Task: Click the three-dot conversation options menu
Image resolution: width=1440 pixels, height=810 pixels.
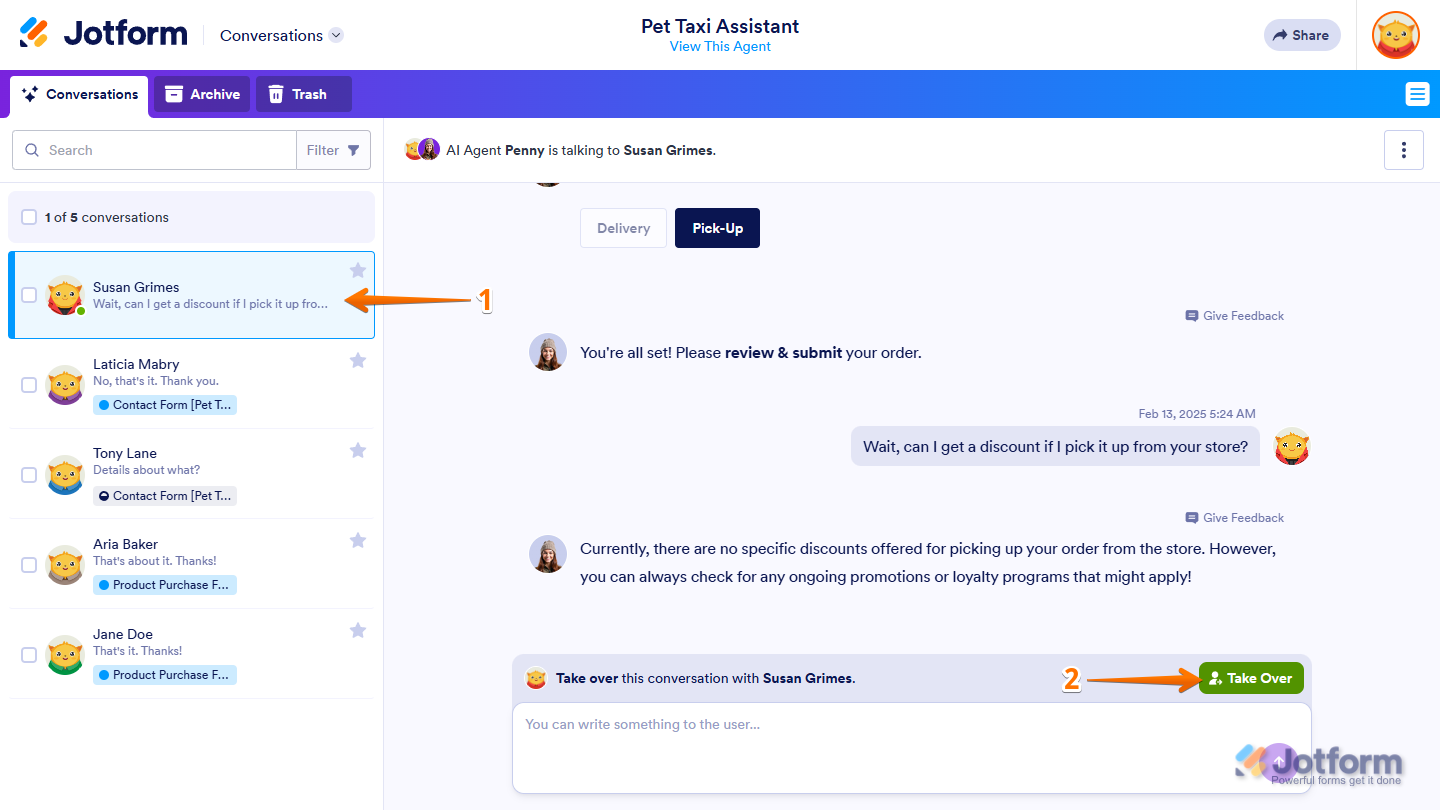Action: click(1404, 150)
